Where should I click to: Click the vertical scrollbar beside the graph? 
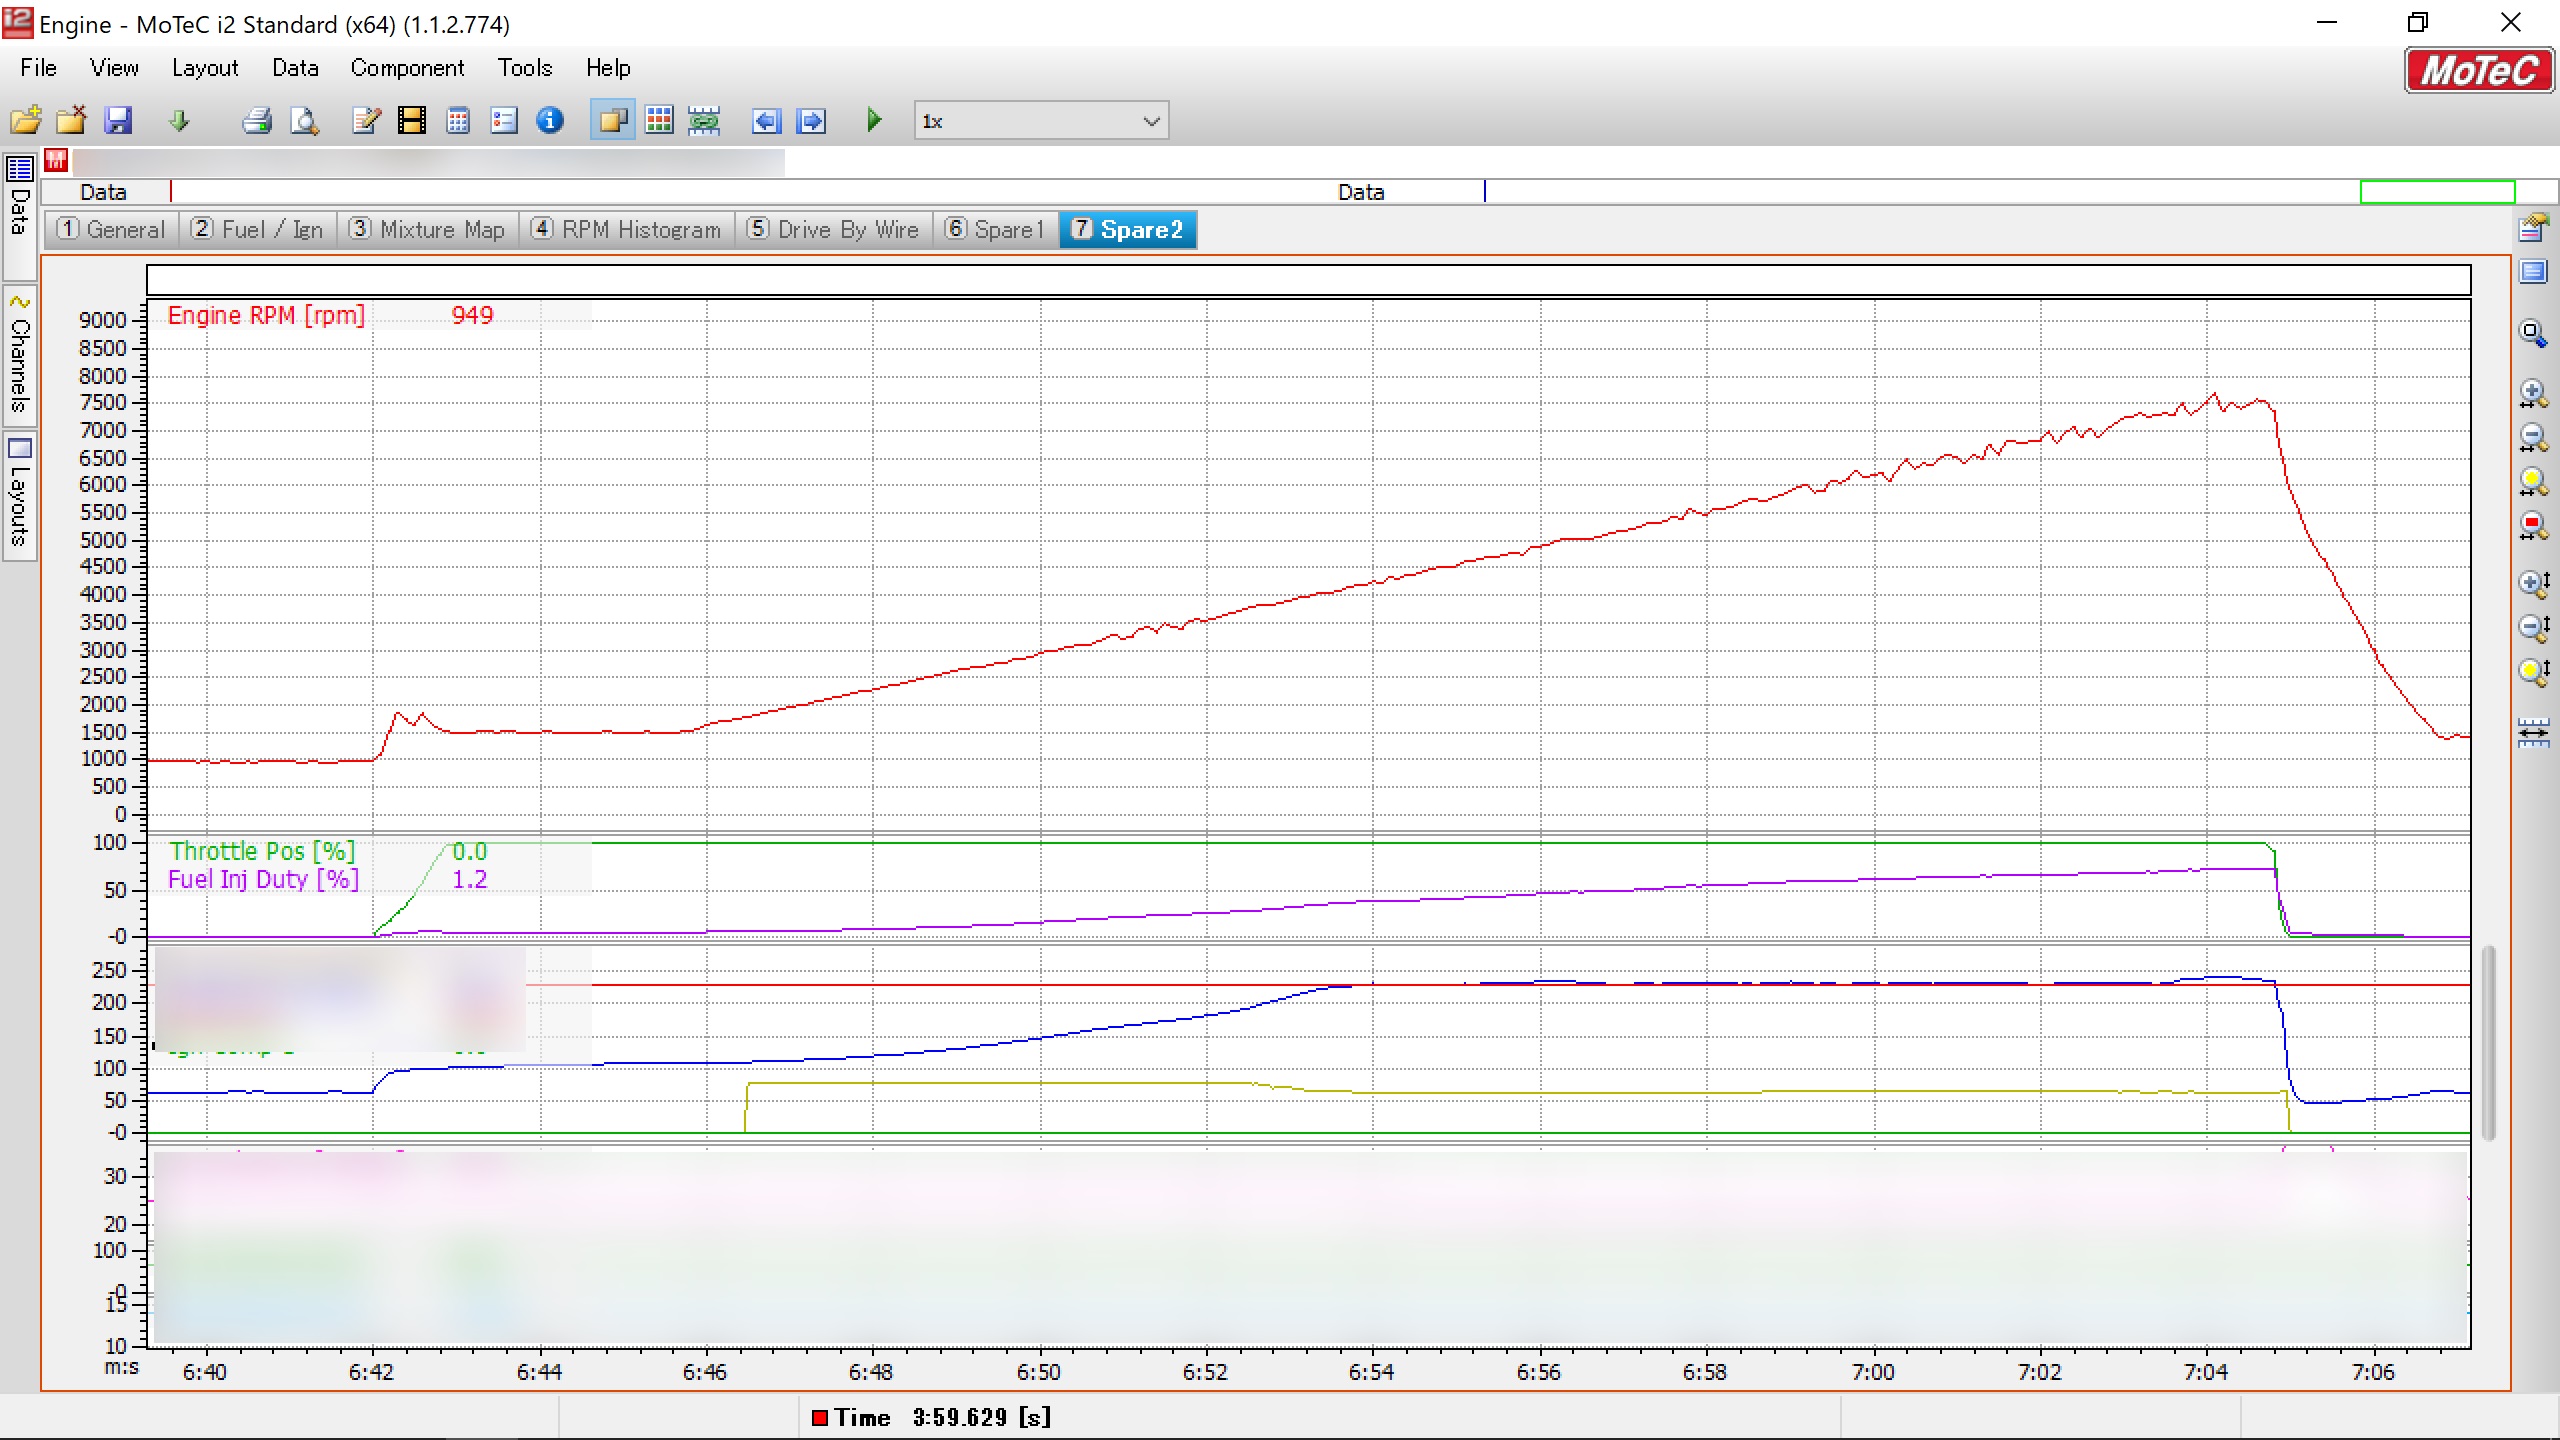[2489, 1040]
